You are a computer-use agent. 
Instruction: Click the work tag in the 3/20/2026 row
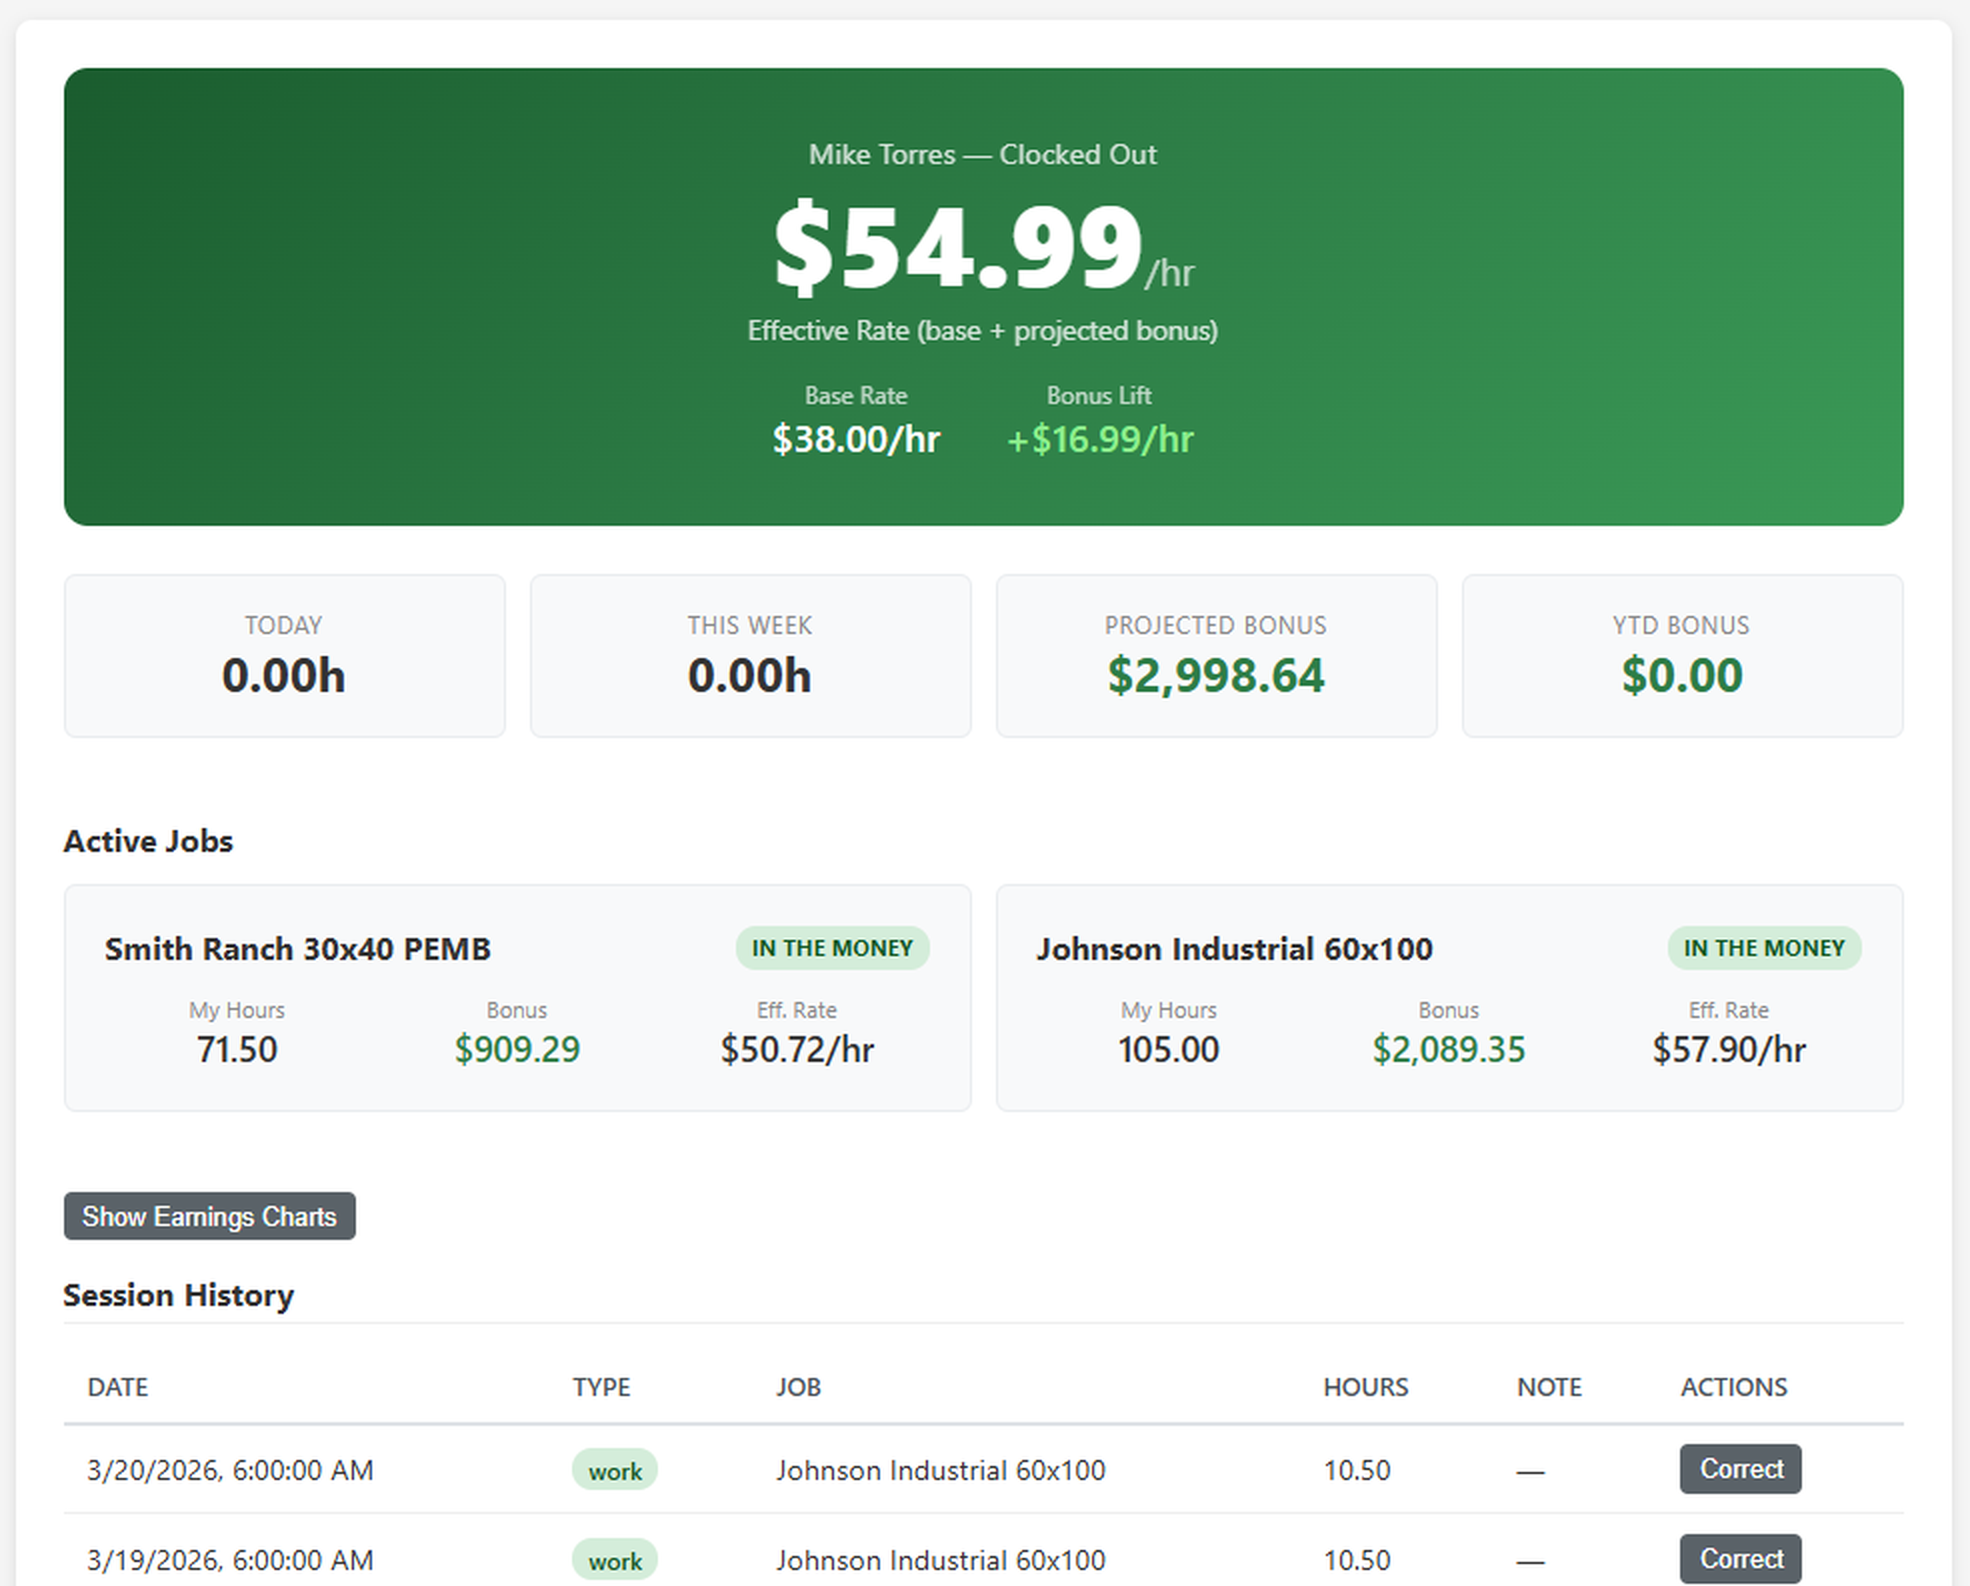click(614, 1471)
